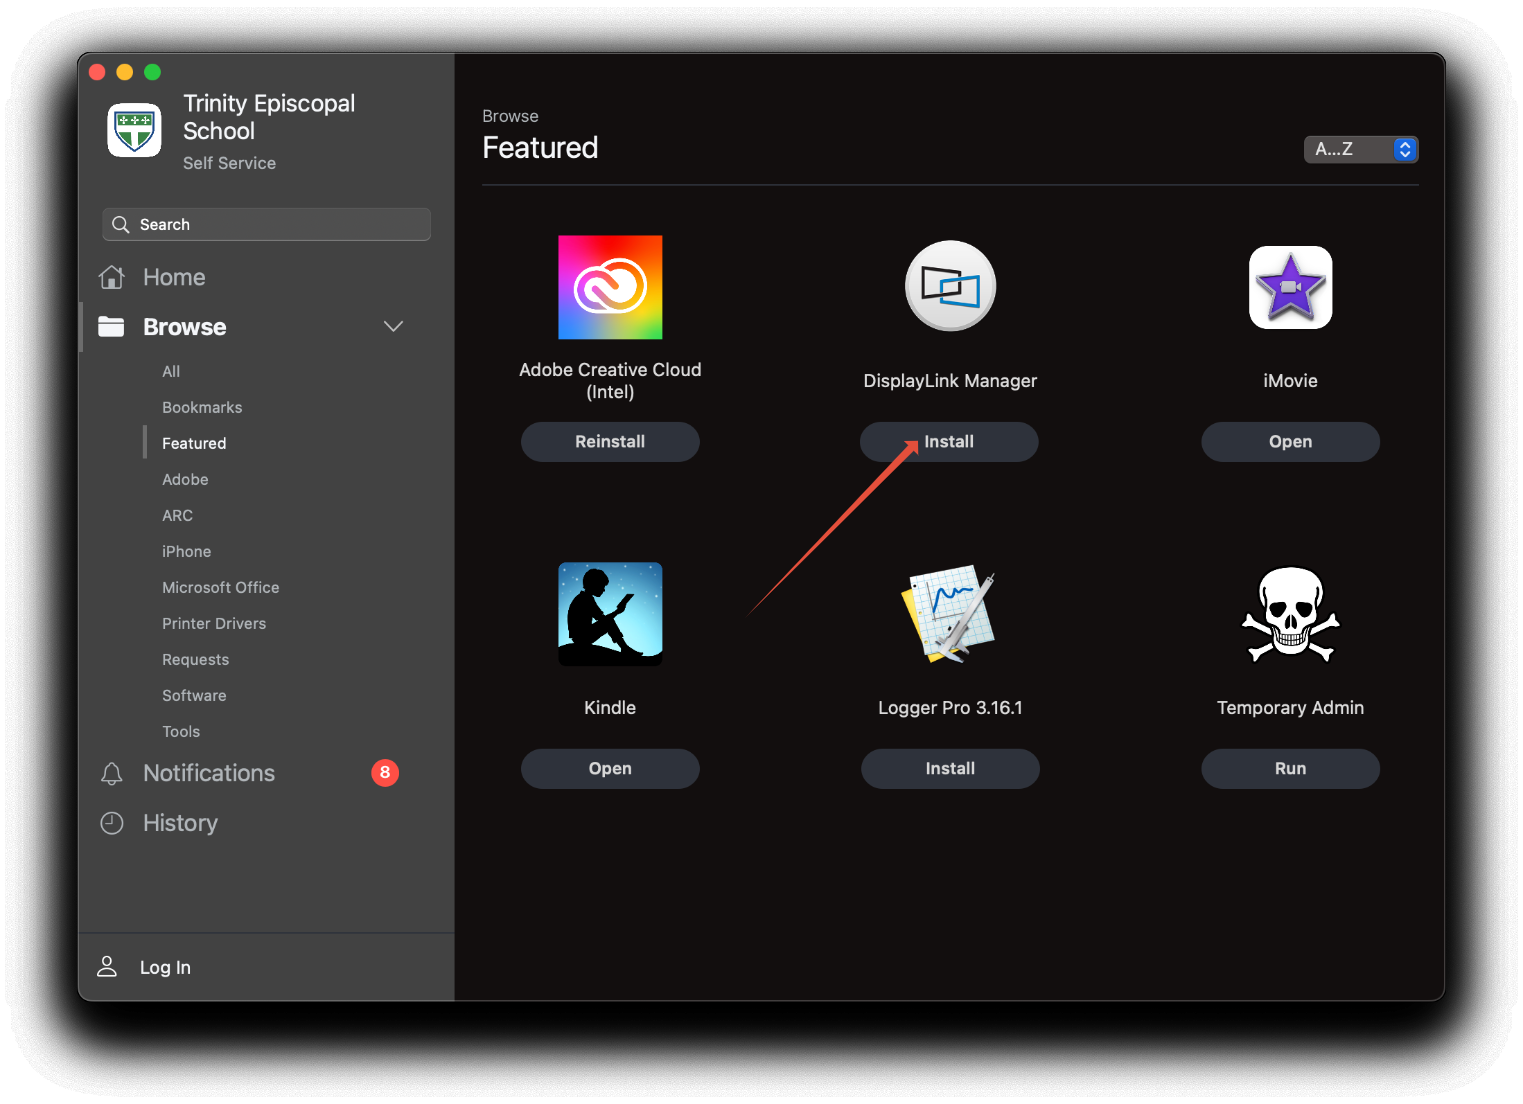The height and width of the screenshot is (1104, 1523).
Task: Go to Home in the sidebar
Action: tap(174, 277)
